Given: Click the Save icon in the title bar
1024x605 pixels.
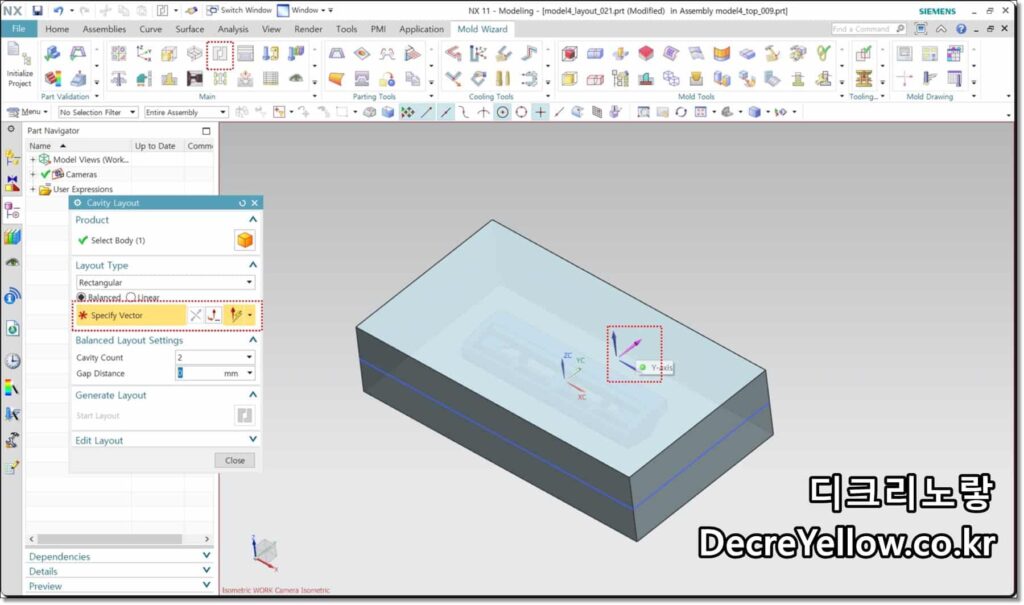Looking at the screenshot, I should [37, 10].
